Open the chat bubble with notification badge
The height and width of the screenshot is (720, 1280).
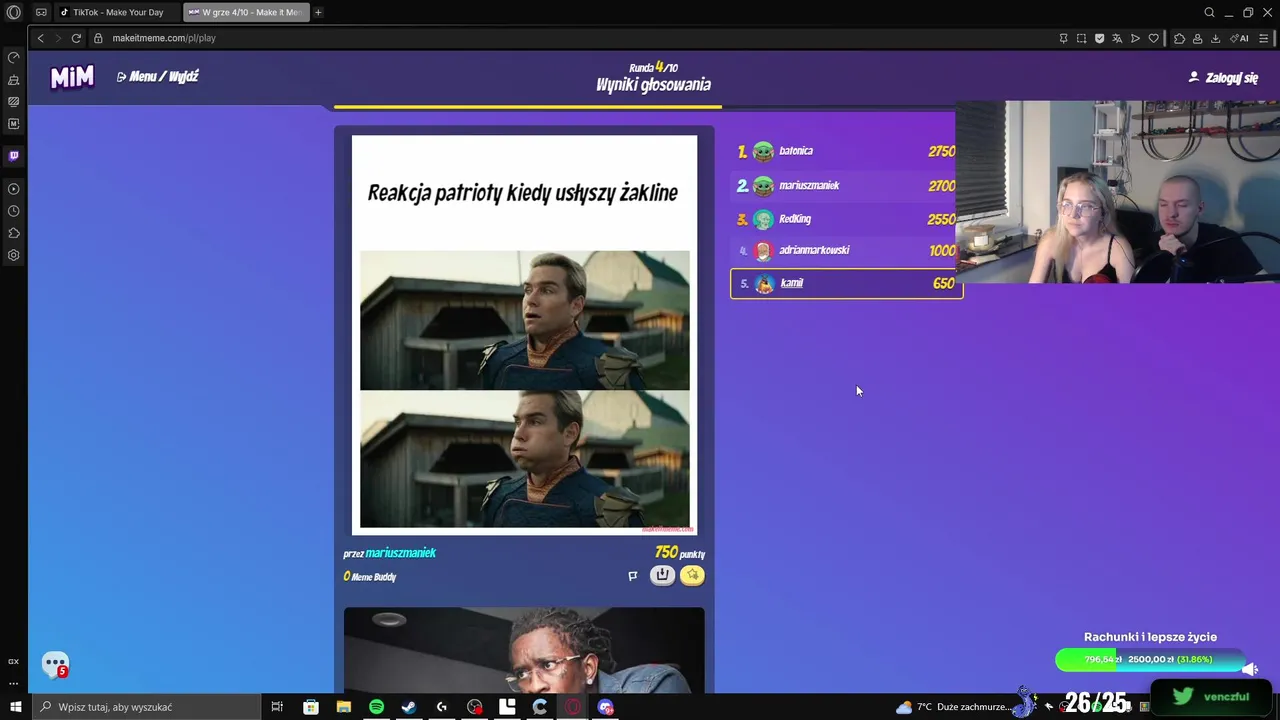(x=55, y=665)
